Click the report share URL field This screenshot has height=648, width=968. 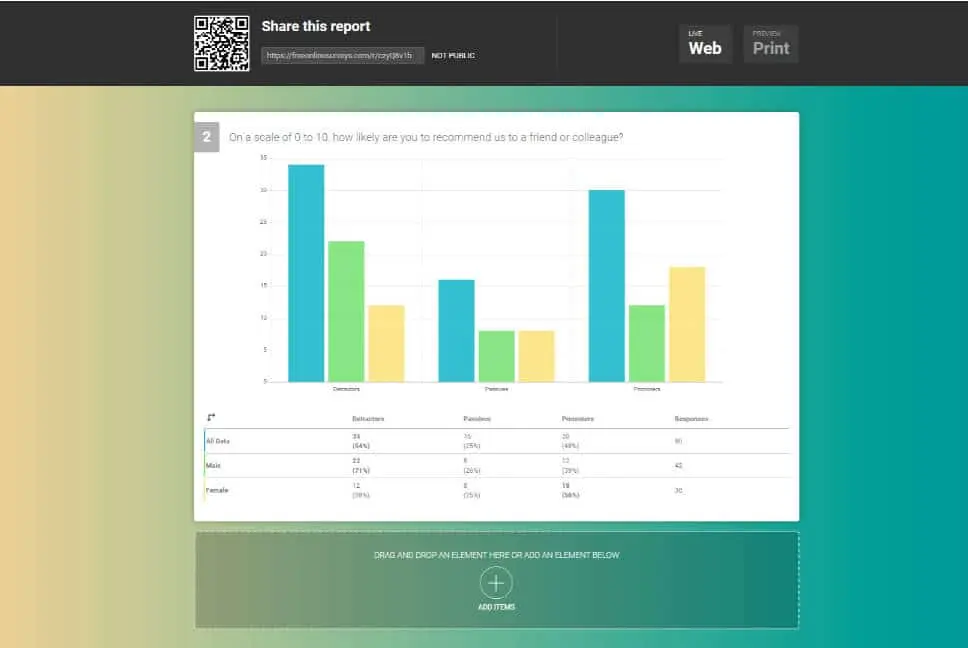tap(342, 56)
